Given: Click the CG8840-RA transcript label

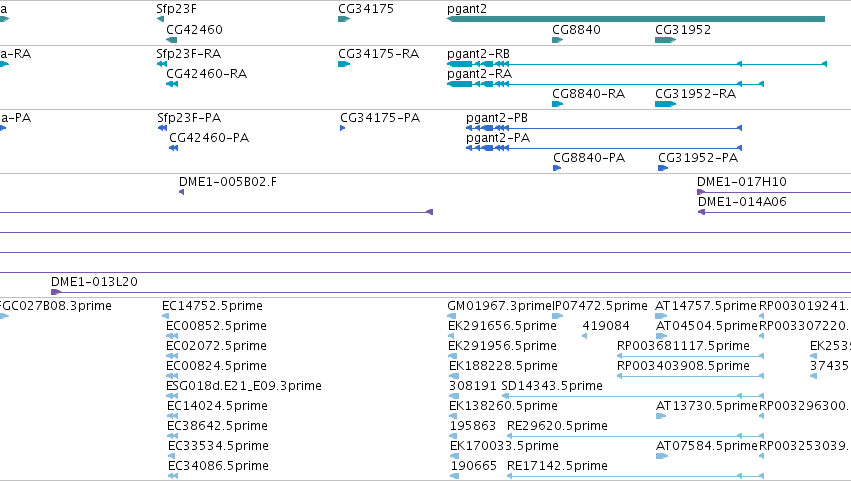Looking at the screenshot, I should (x=588, y=94).
